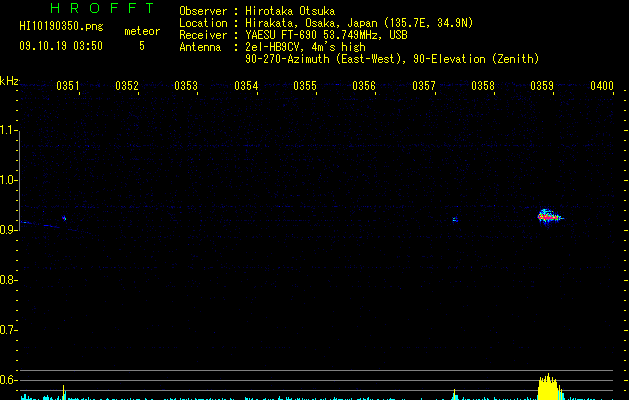This screenshot has width=629, height=400.
Task: Click the 0356 time marker
Action: click(364, 86)
